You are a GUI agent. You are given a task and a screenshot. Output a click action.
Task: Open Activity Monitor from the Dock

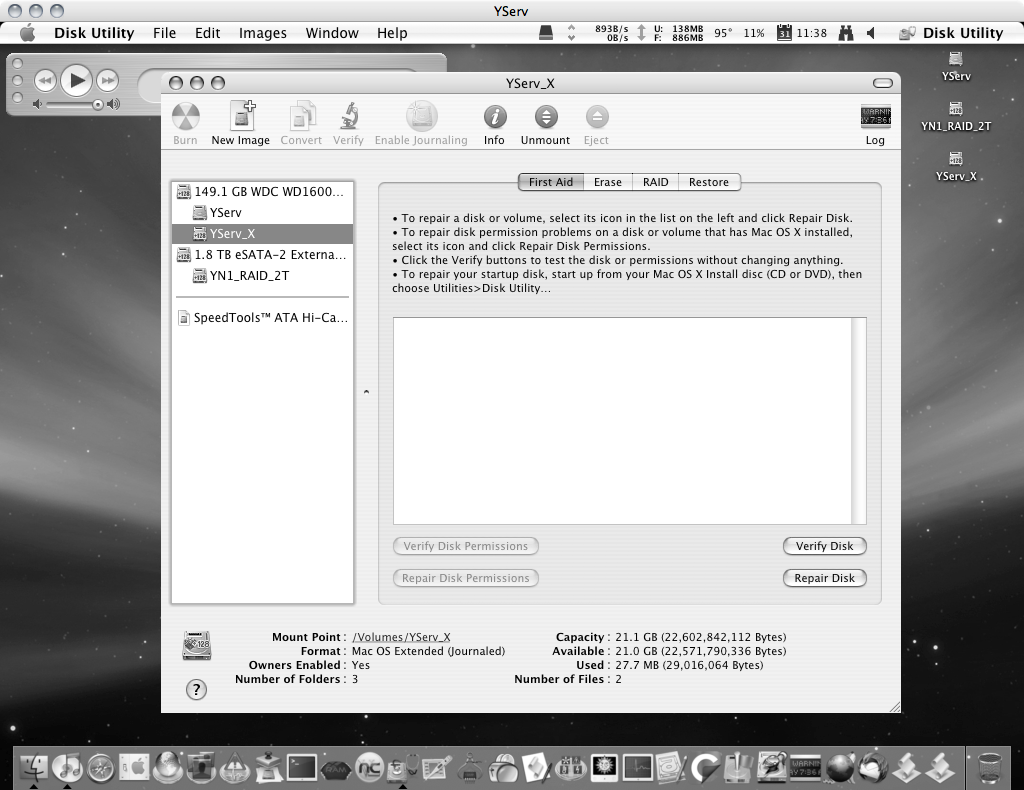[x=637, y=768]
